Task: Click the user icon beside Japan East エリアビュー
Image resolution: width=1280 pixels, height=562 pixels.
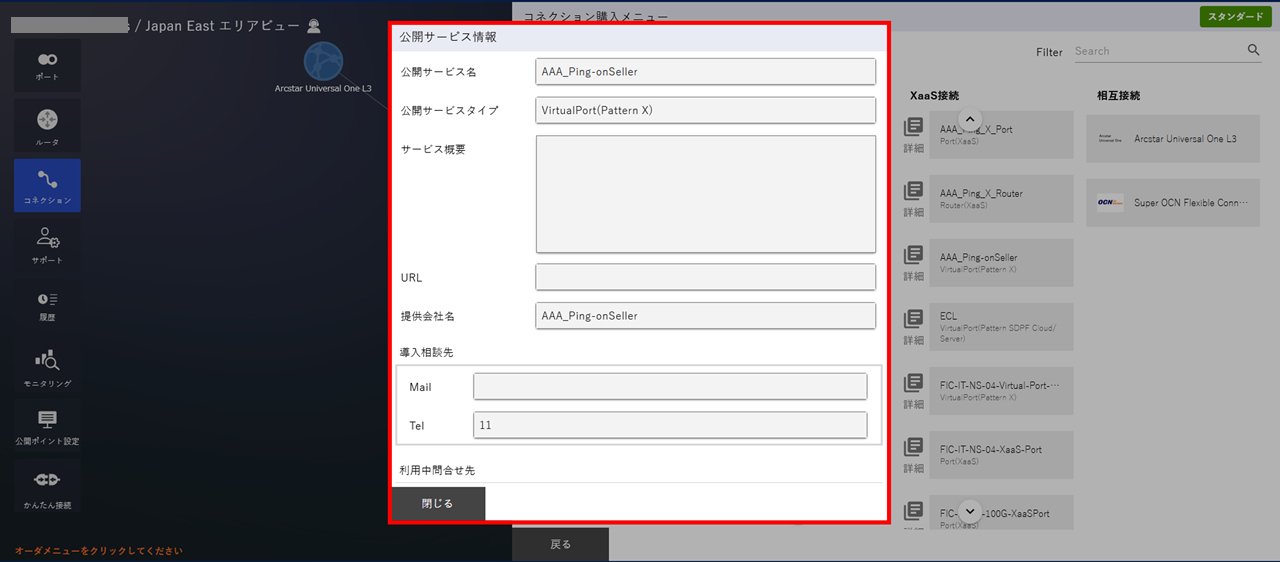Action: click(x=314, y=25)
